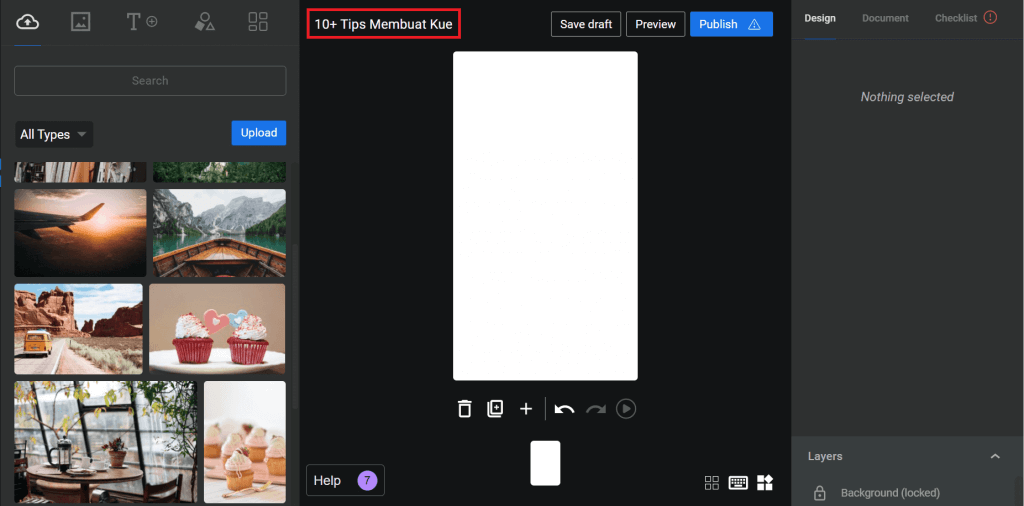Image resolution: width=1024 pixels, height=506 pixels.
Task: Click the Upload button
Action: pos(259,133)
